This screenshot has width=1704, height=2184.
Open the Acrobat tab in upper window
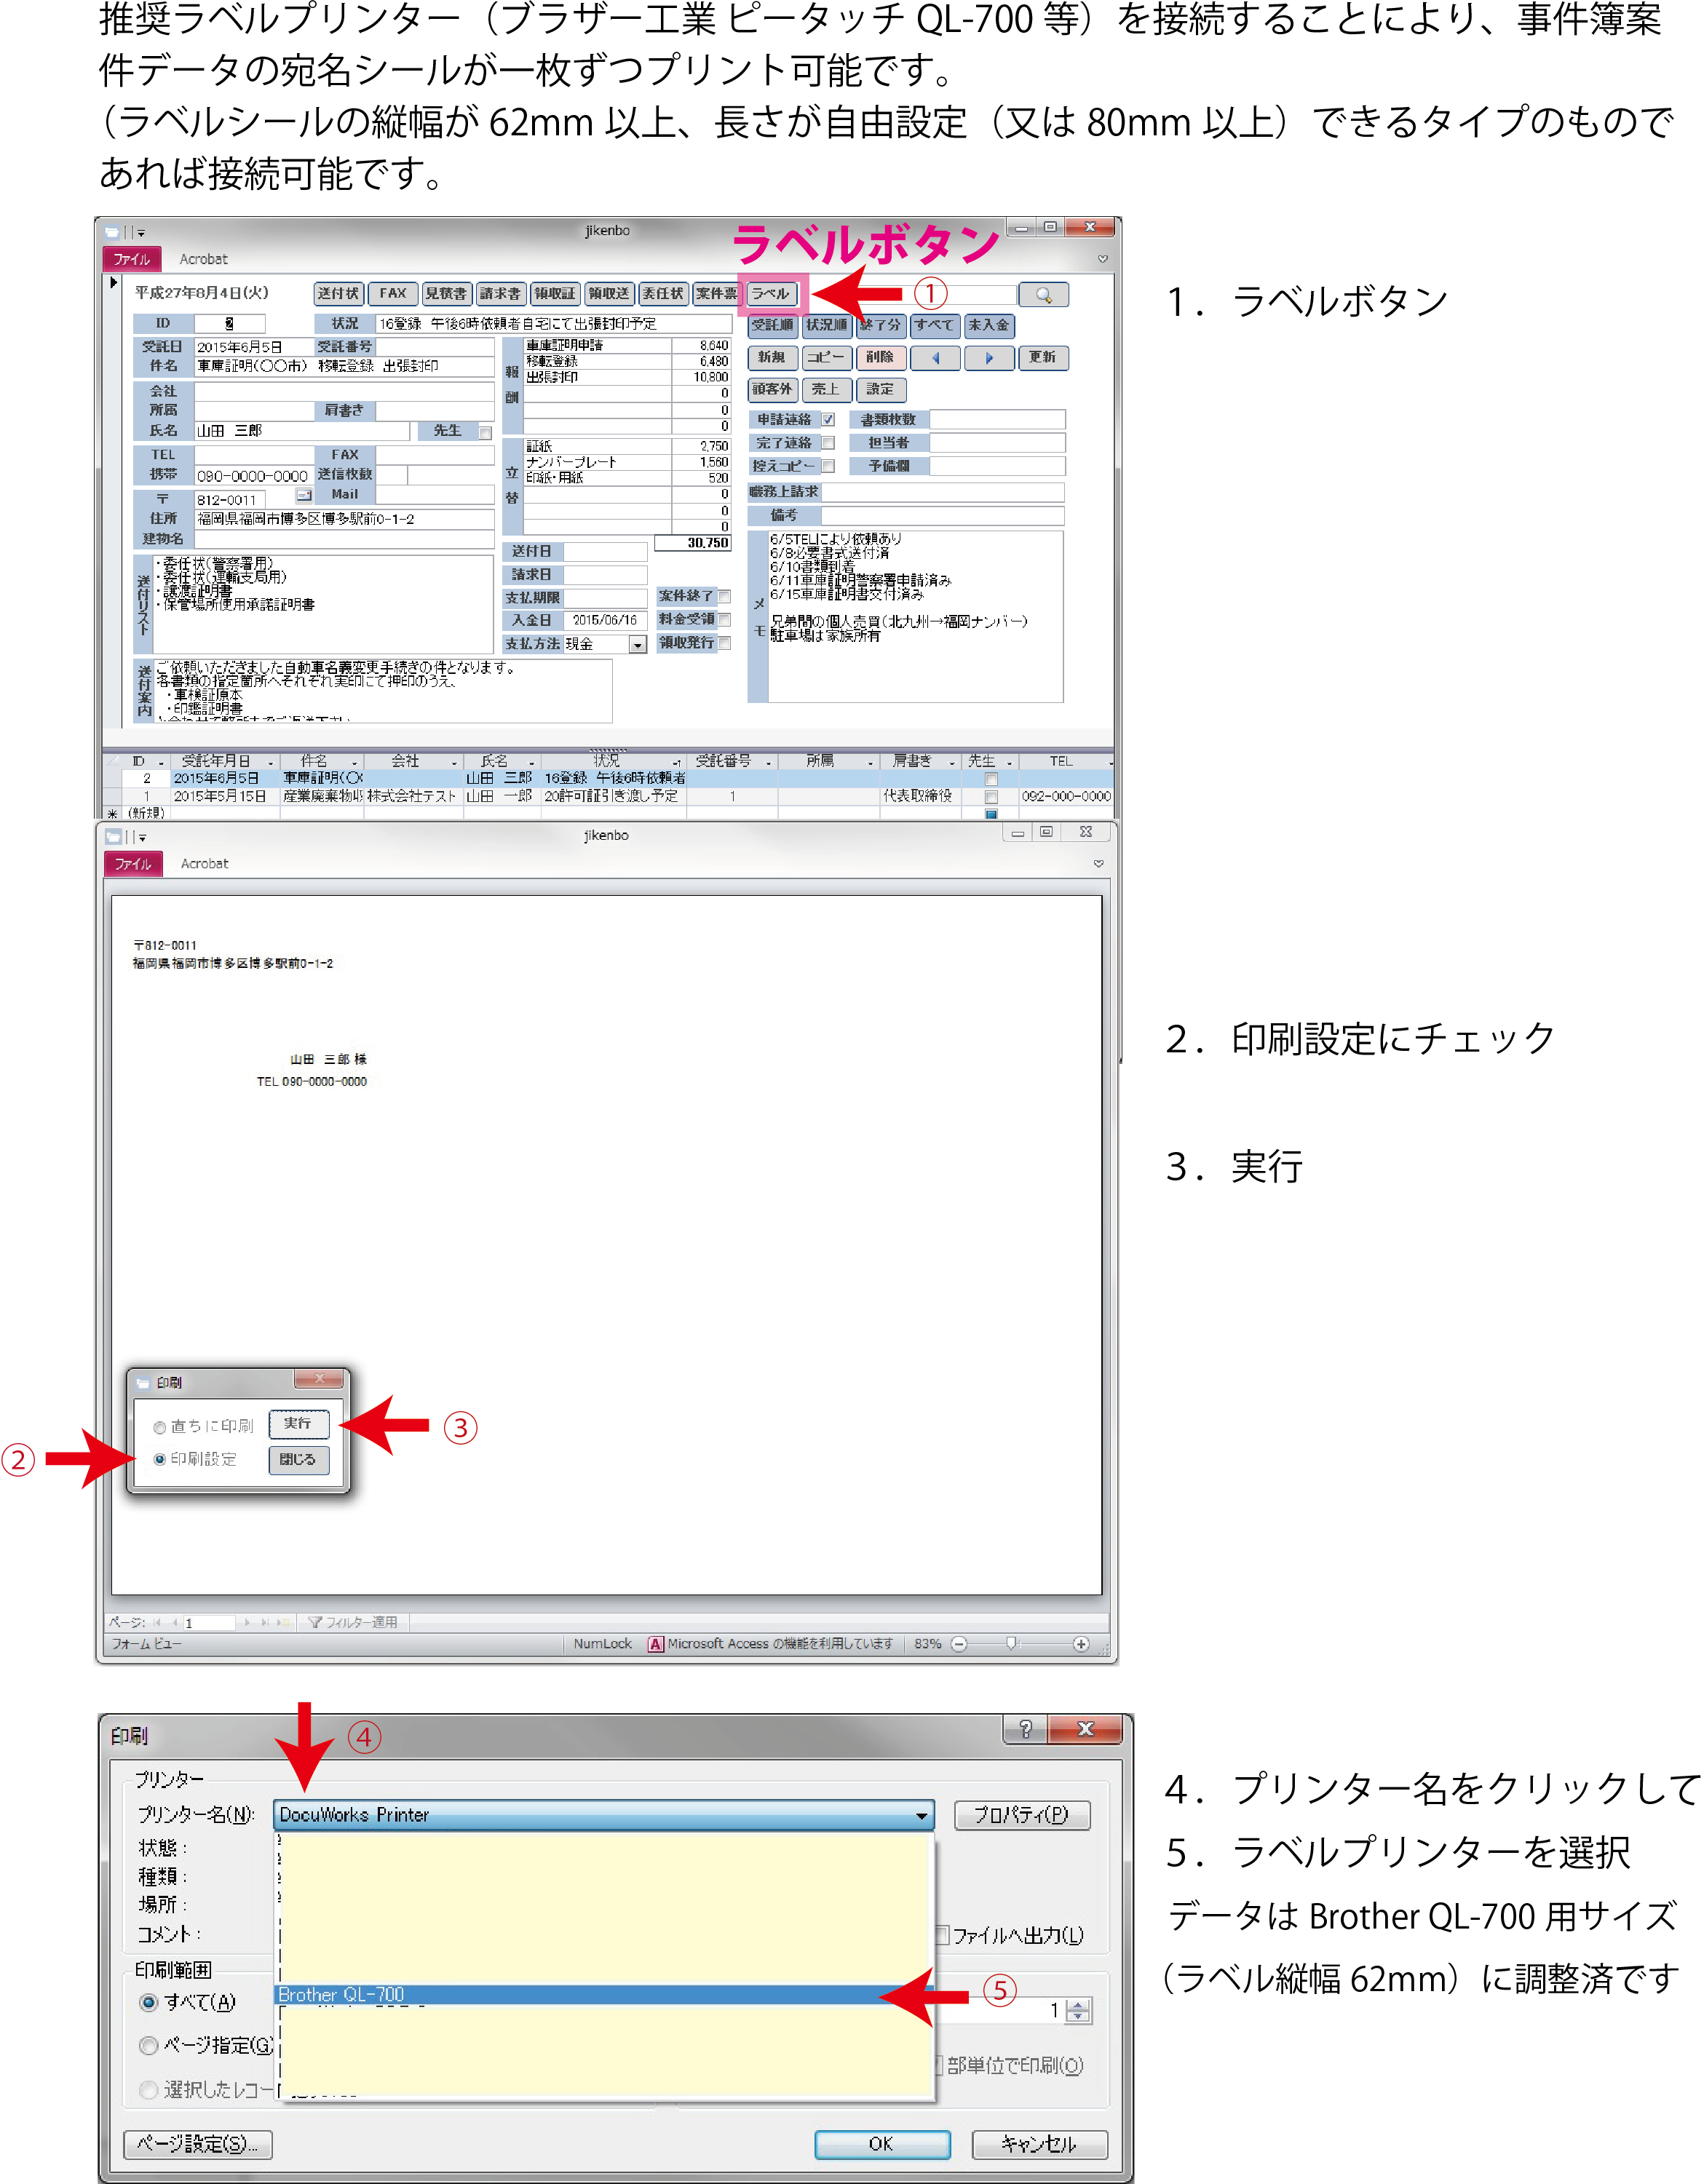coord(203,259)
